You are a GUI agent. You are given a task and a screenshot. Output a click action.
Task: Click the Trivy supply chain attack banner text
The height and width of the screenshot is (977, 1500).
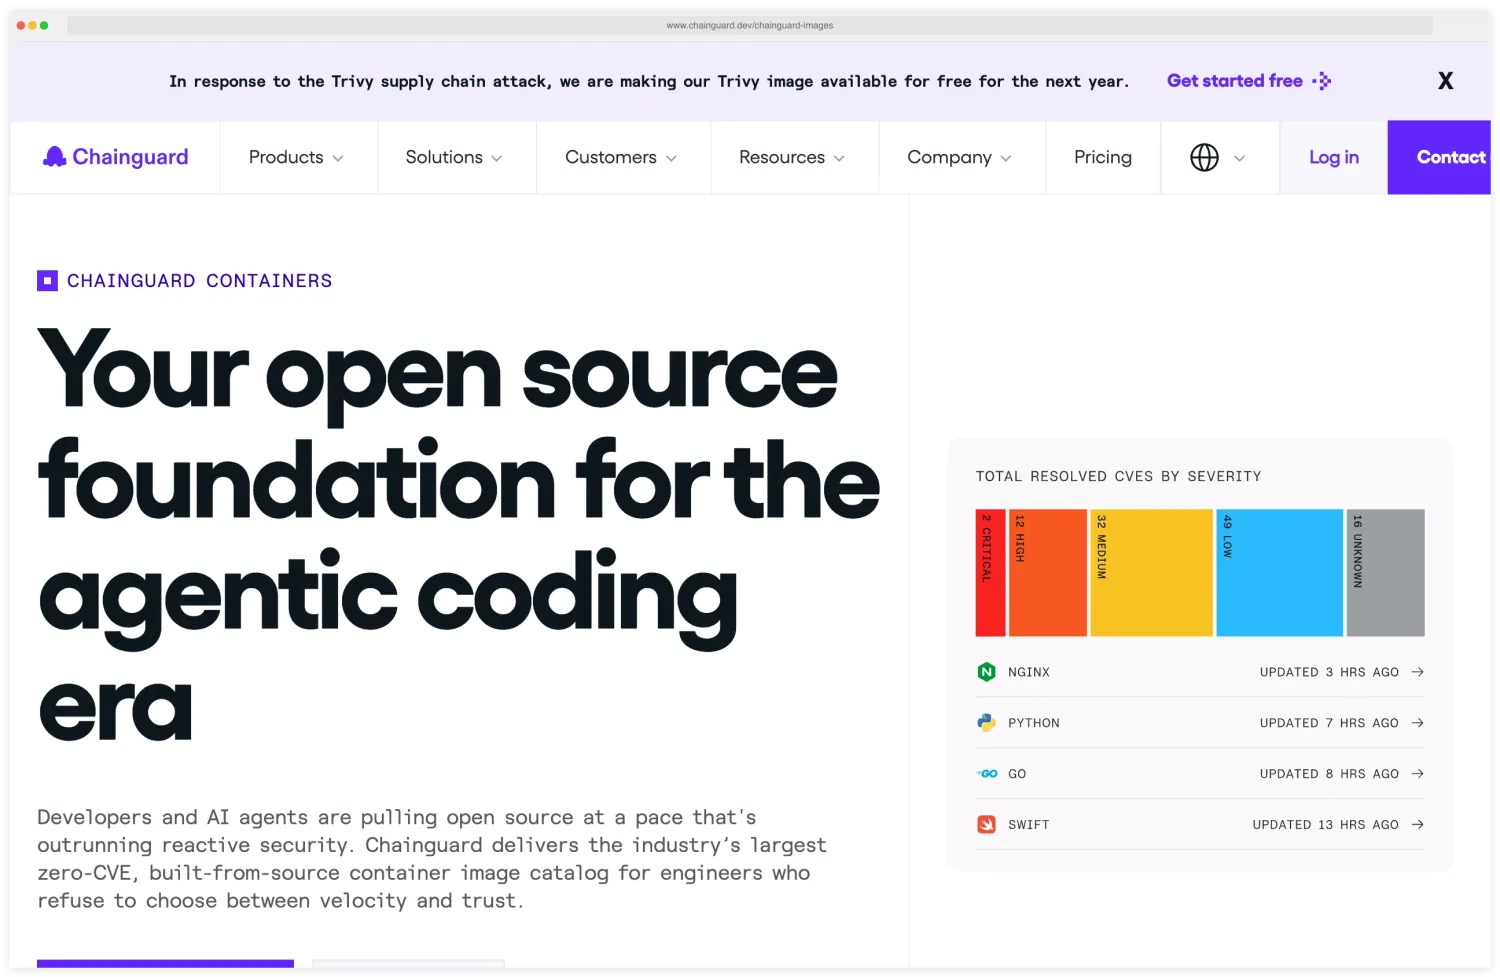(x=649, y=81)
